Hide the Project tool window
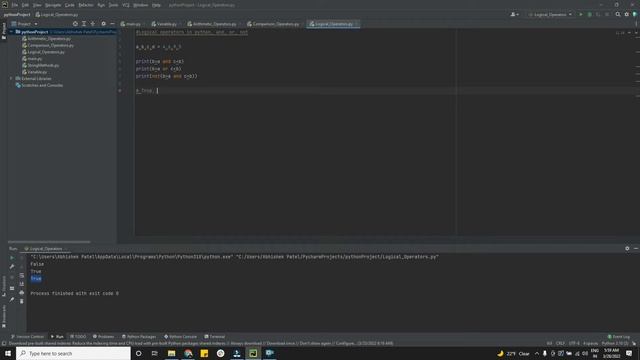The height and width of the screenshot is (360, 640). [x=112, y=24]
